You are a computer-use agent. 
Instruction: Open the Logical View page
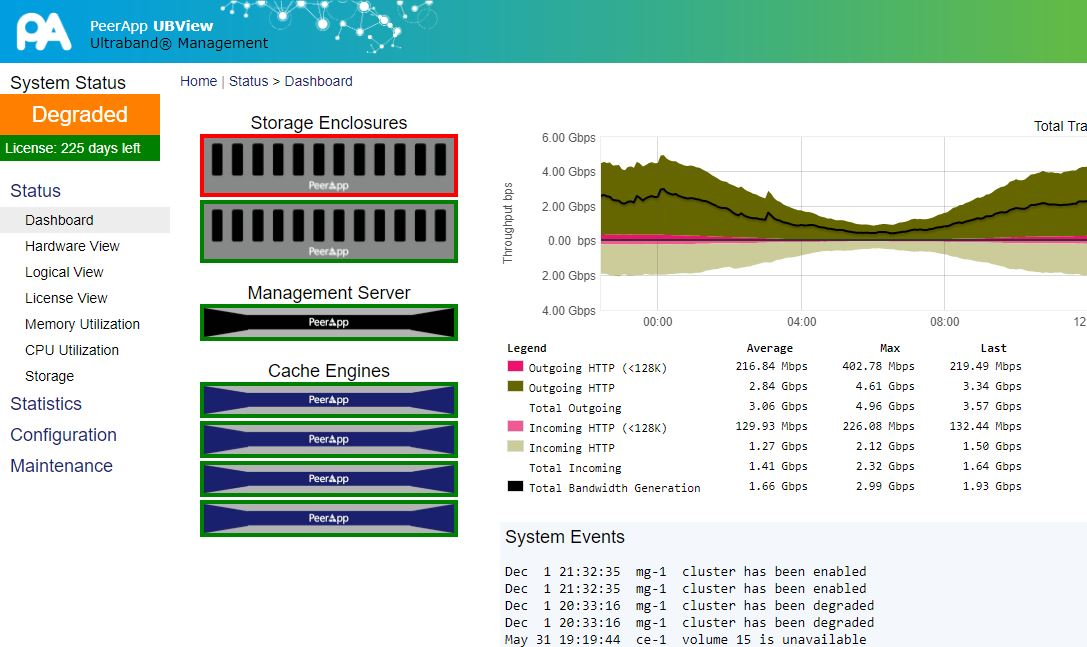point(64,272)
